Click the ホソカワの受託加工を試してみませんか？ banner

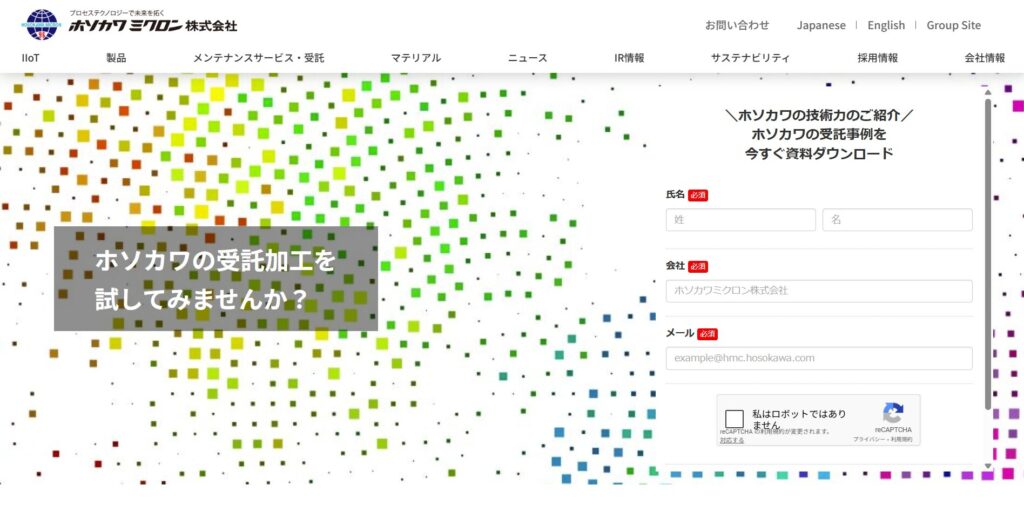[216, 279]
